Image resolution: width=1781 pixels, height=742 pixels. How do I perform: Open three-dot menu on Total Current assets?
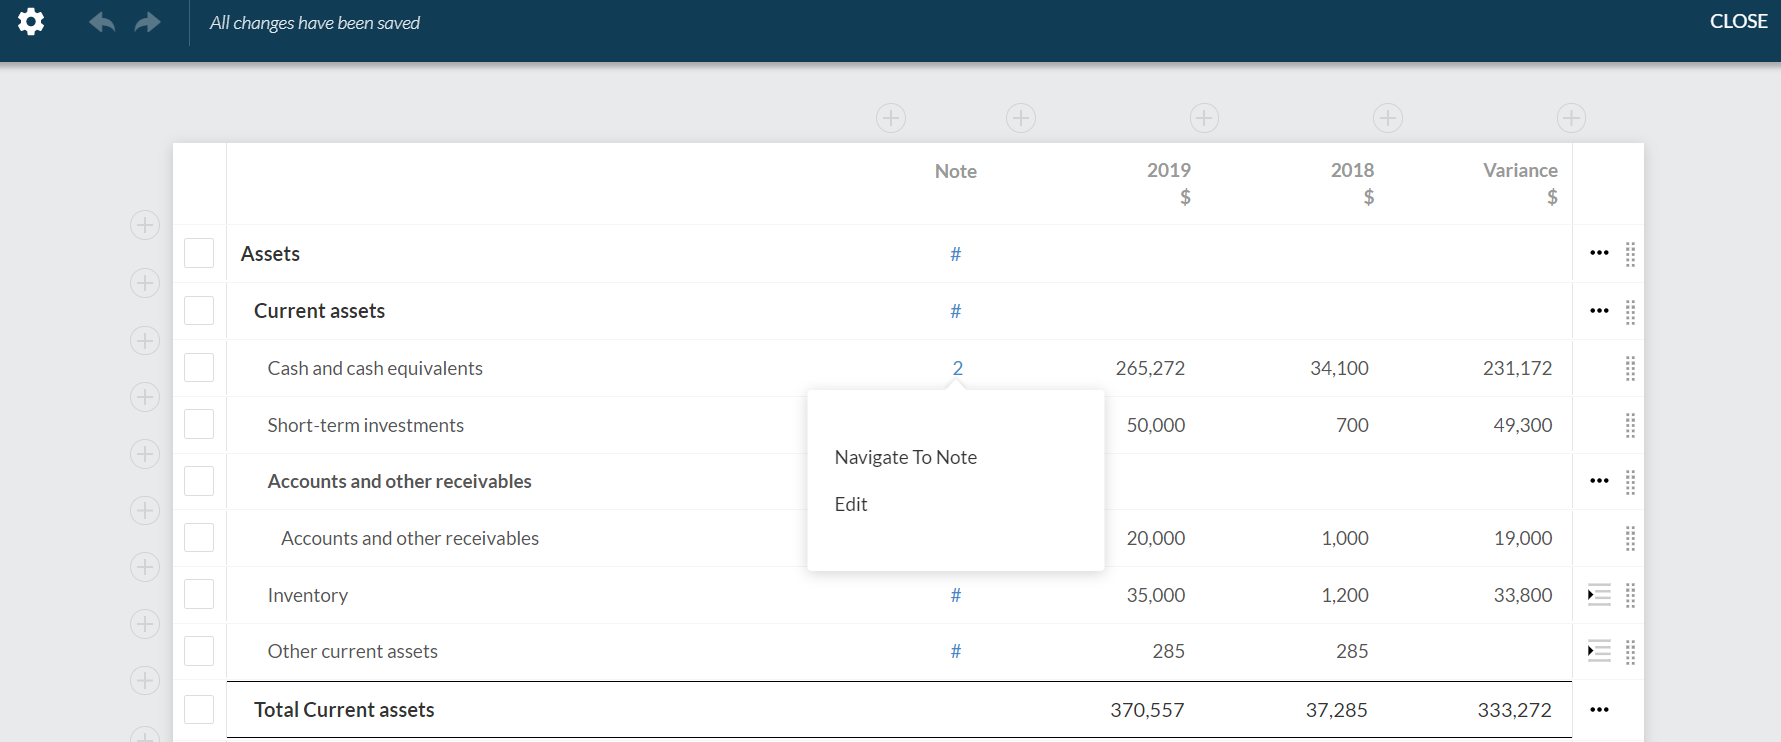pos(1599,710)
